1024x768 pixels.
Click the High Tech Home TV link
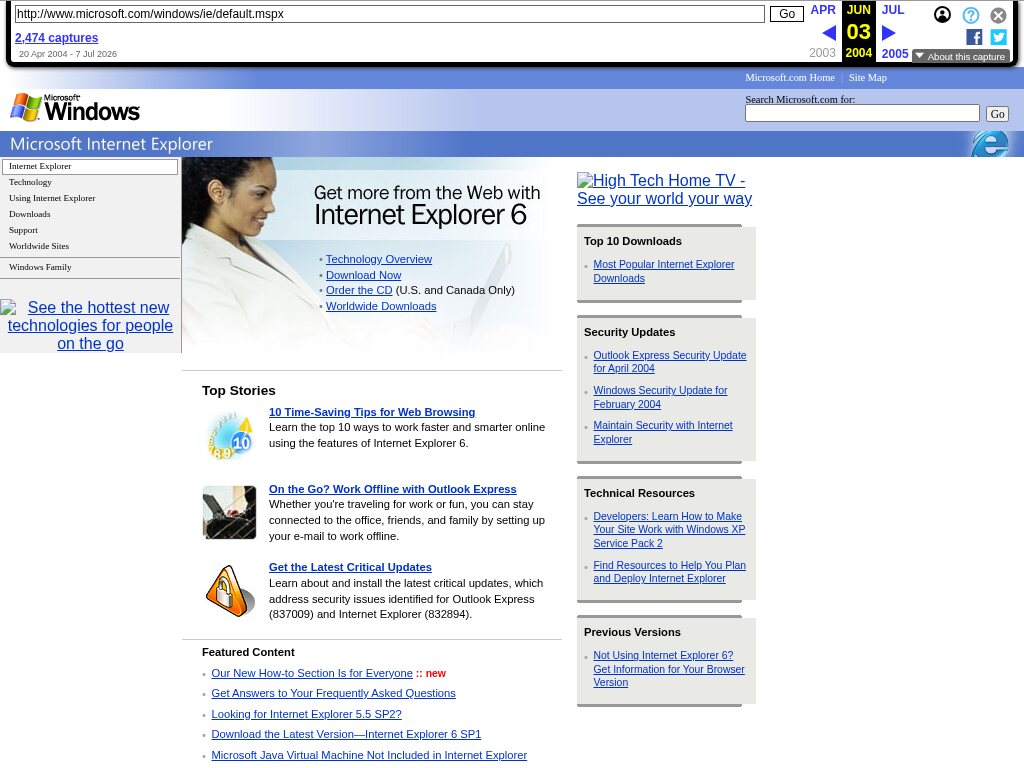click(x=664, y=189)
